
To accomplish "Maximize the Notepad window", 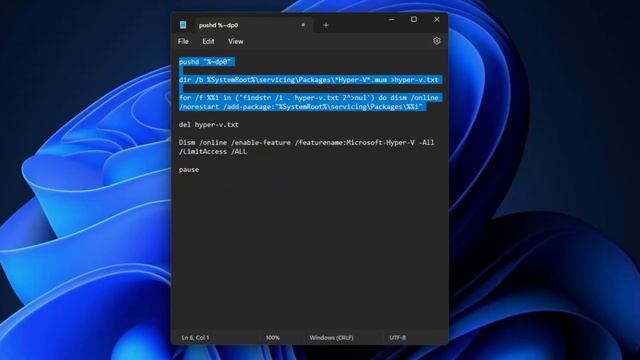I will coord(414,19).
